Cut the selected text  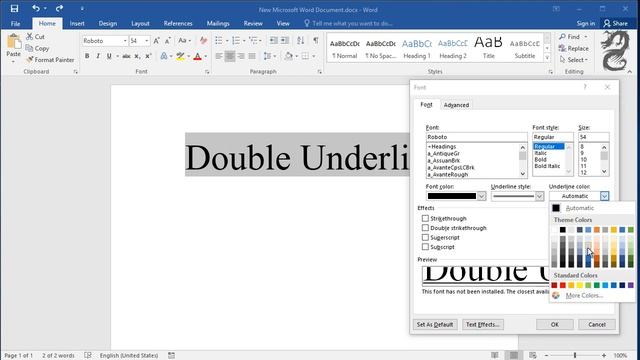click(x=35, y=37)
